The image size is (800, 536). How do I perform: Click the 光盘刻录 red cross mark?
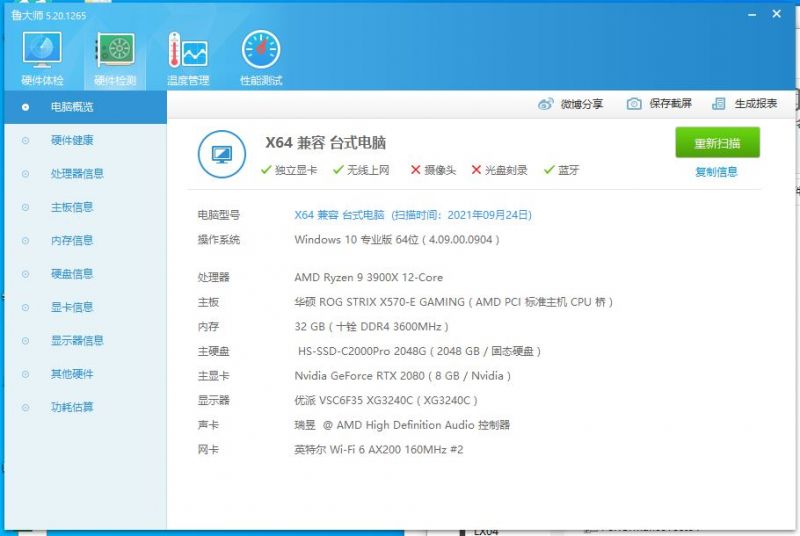click(x=476, y=170)
